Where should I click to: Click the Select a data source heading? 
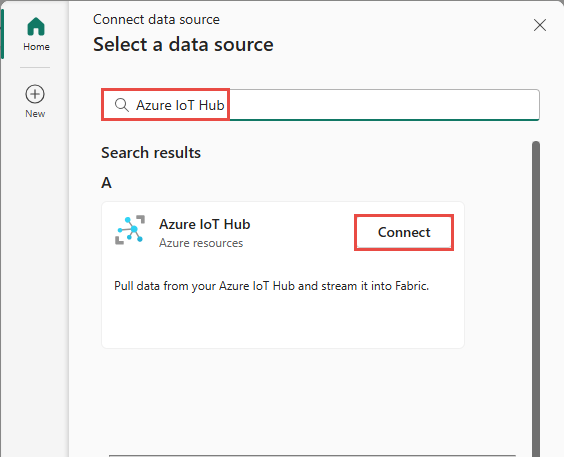[183, 45]
